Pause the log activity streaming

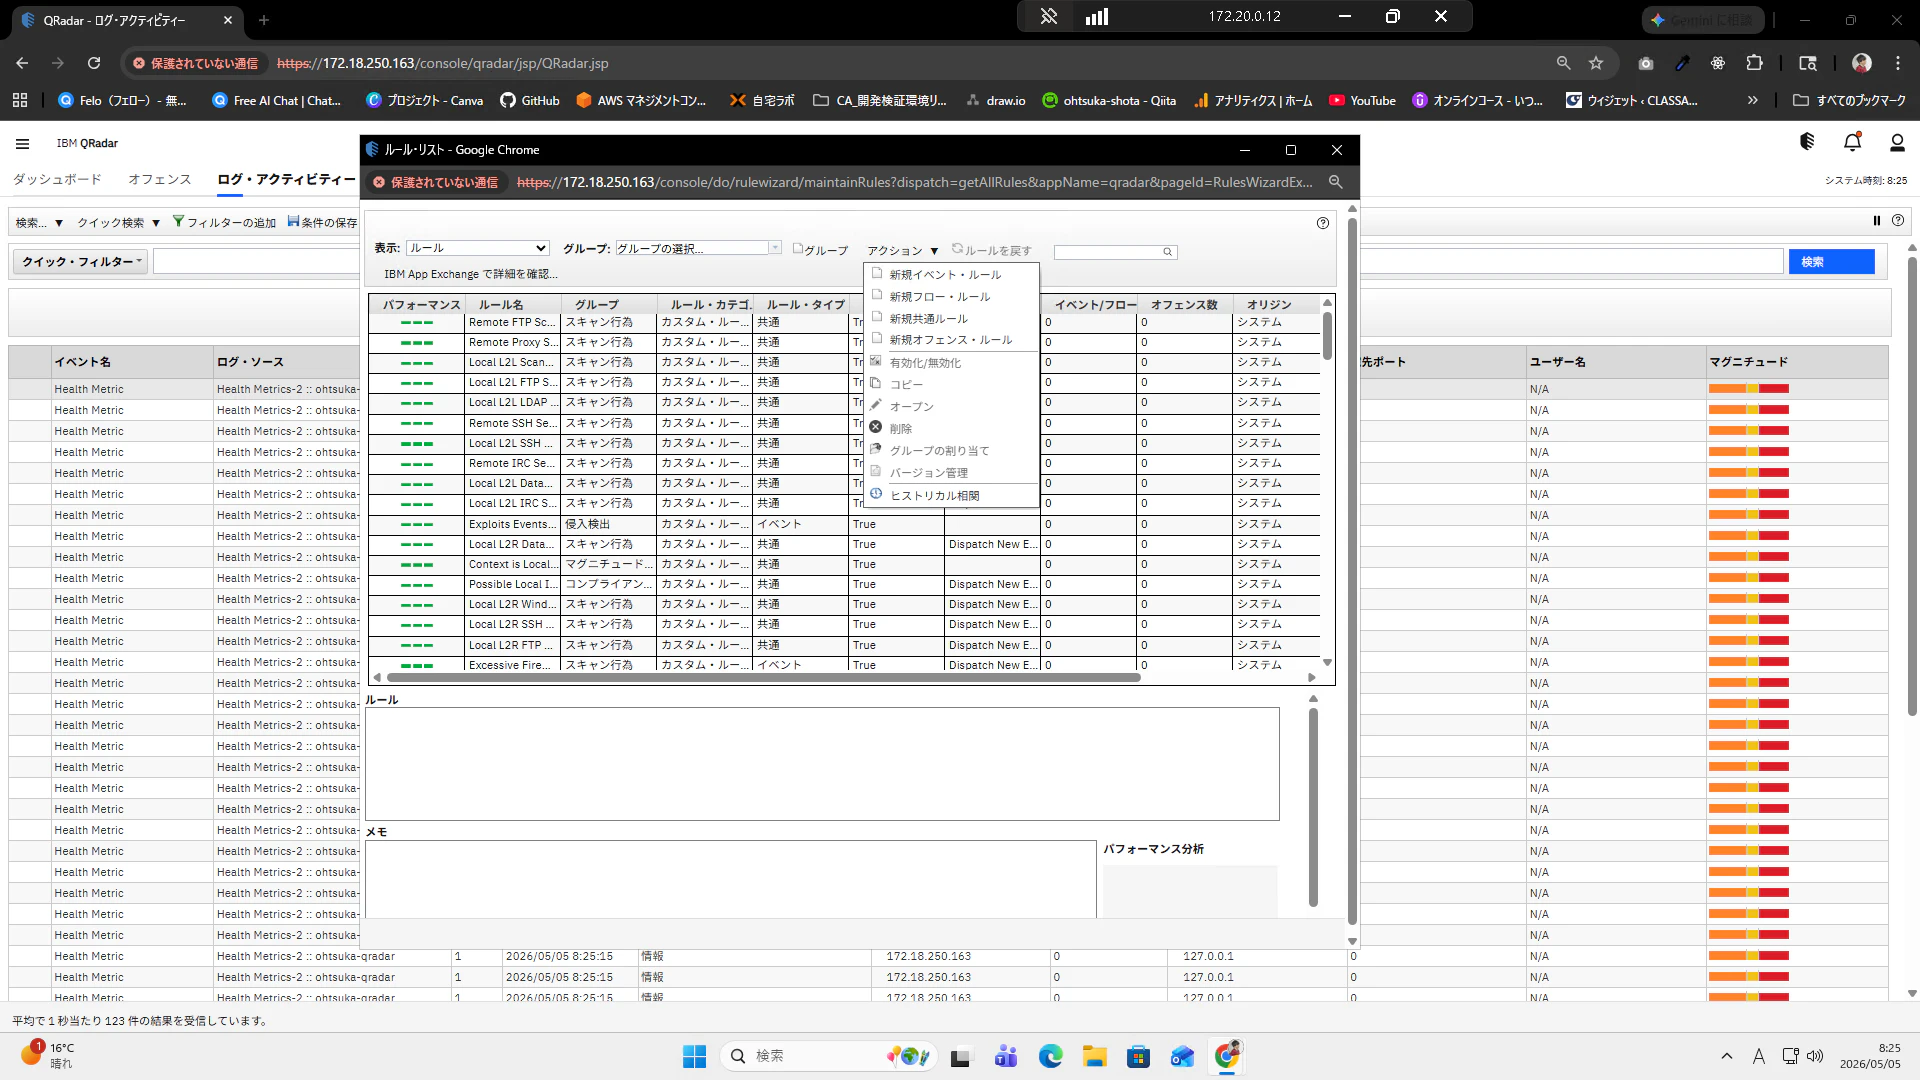tap(1877, 221)
